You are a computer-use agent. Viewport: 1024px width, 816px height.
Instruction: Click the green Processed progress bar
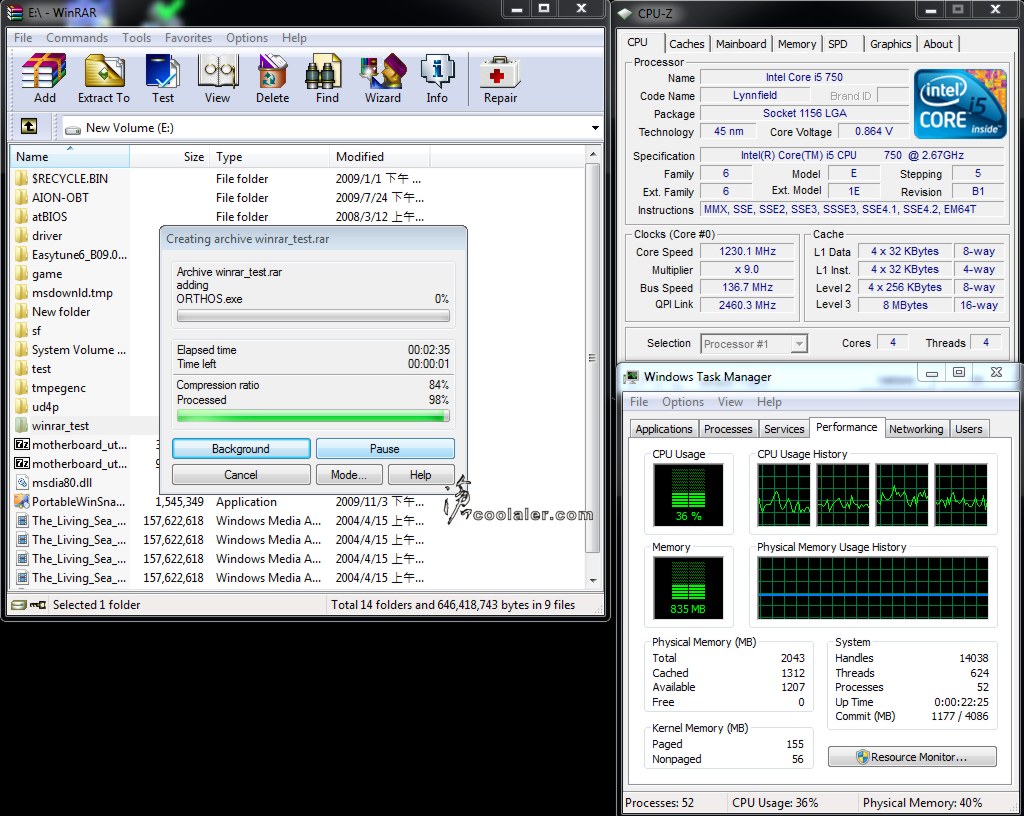tap(313, 416)
